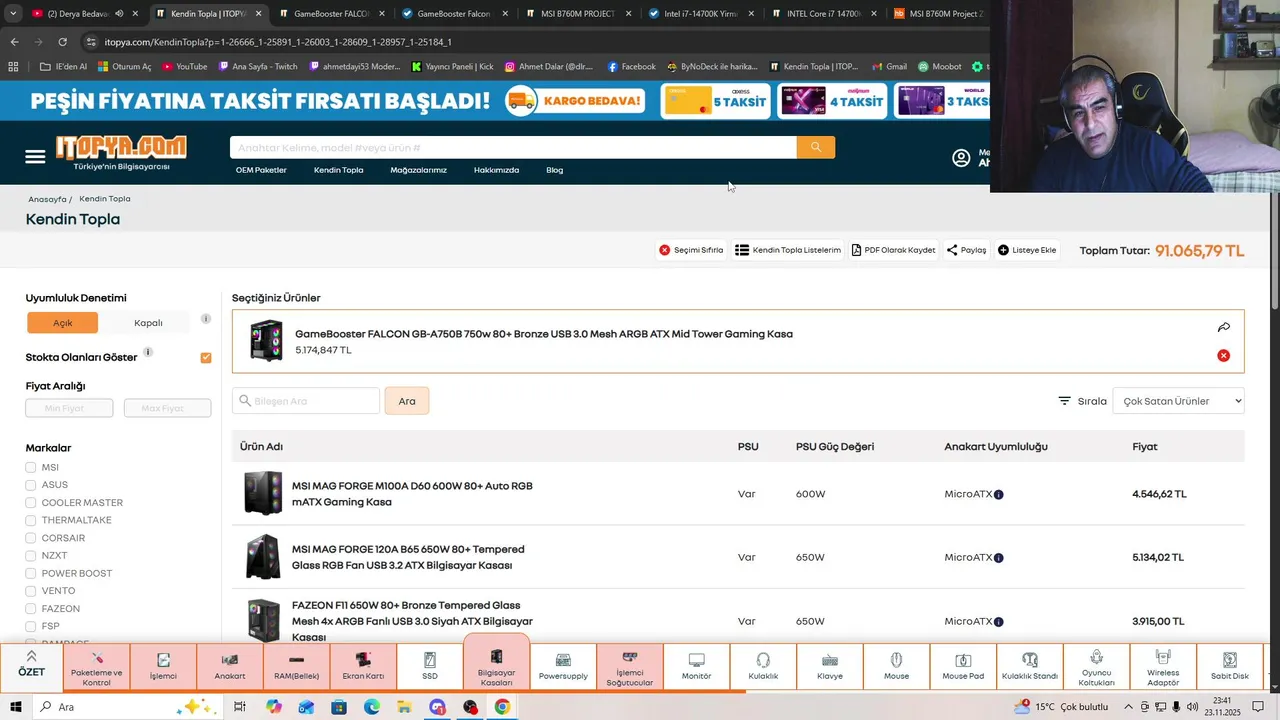Open the Çok Satan Ürünler sort dropdown

click(x=1178, y=401)
